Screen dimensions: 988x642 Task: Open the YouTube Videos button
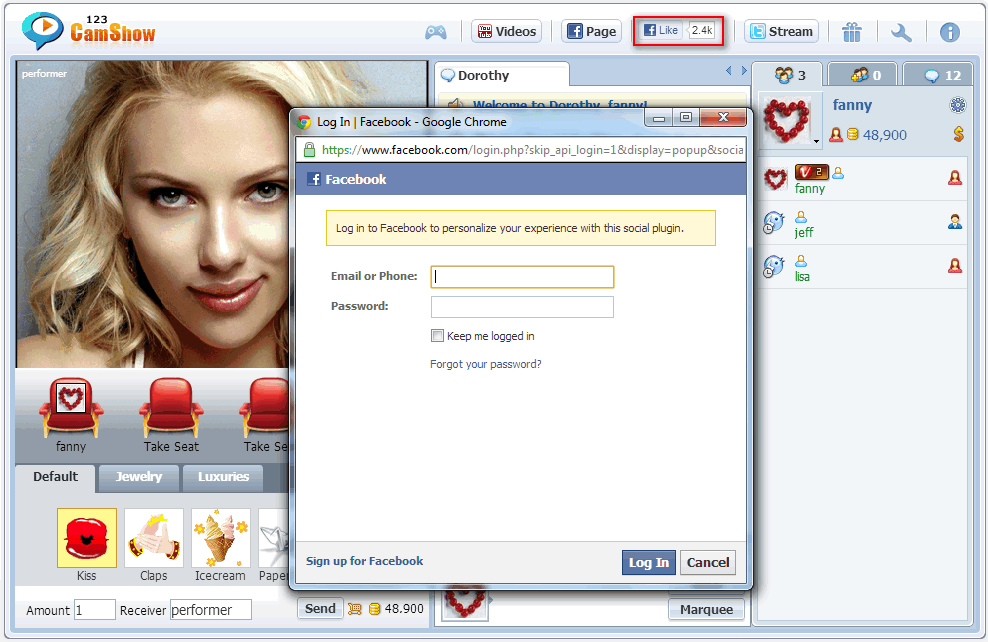(x=507, y=32)
